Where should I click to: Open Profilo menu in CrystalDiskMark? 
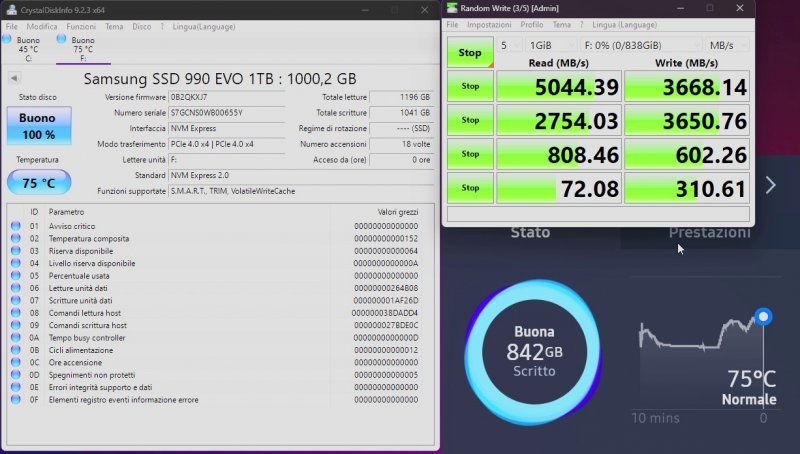coord(532,24)
